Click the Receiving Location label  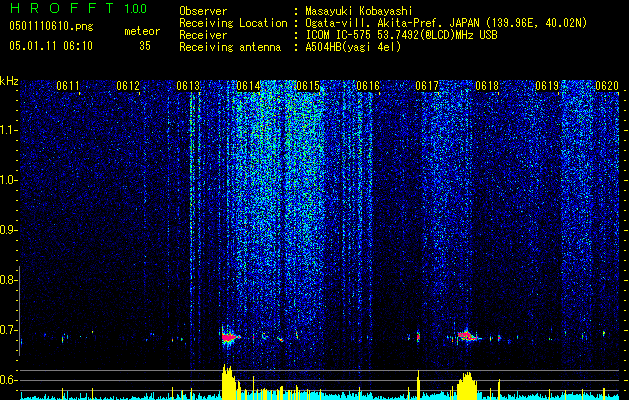(233, 23)
